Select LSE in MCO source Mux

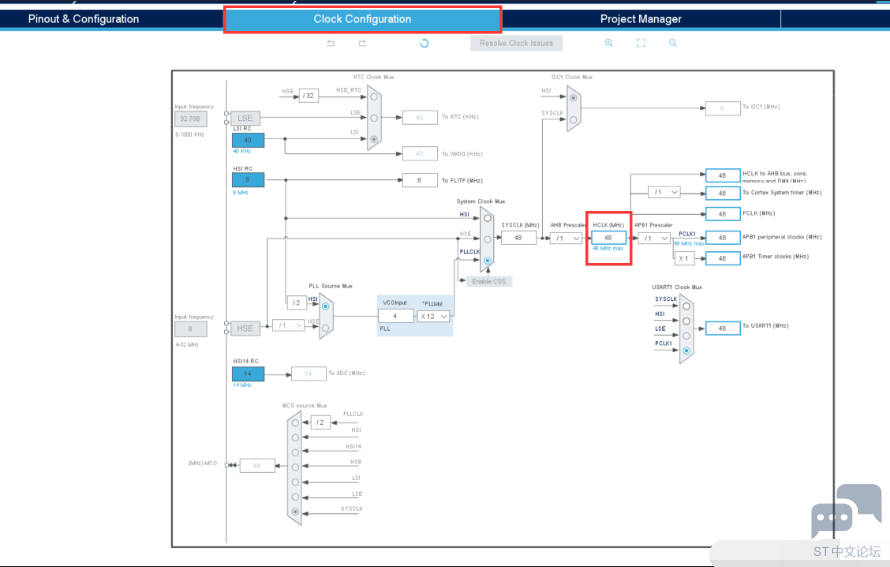[x=295, y=497]
